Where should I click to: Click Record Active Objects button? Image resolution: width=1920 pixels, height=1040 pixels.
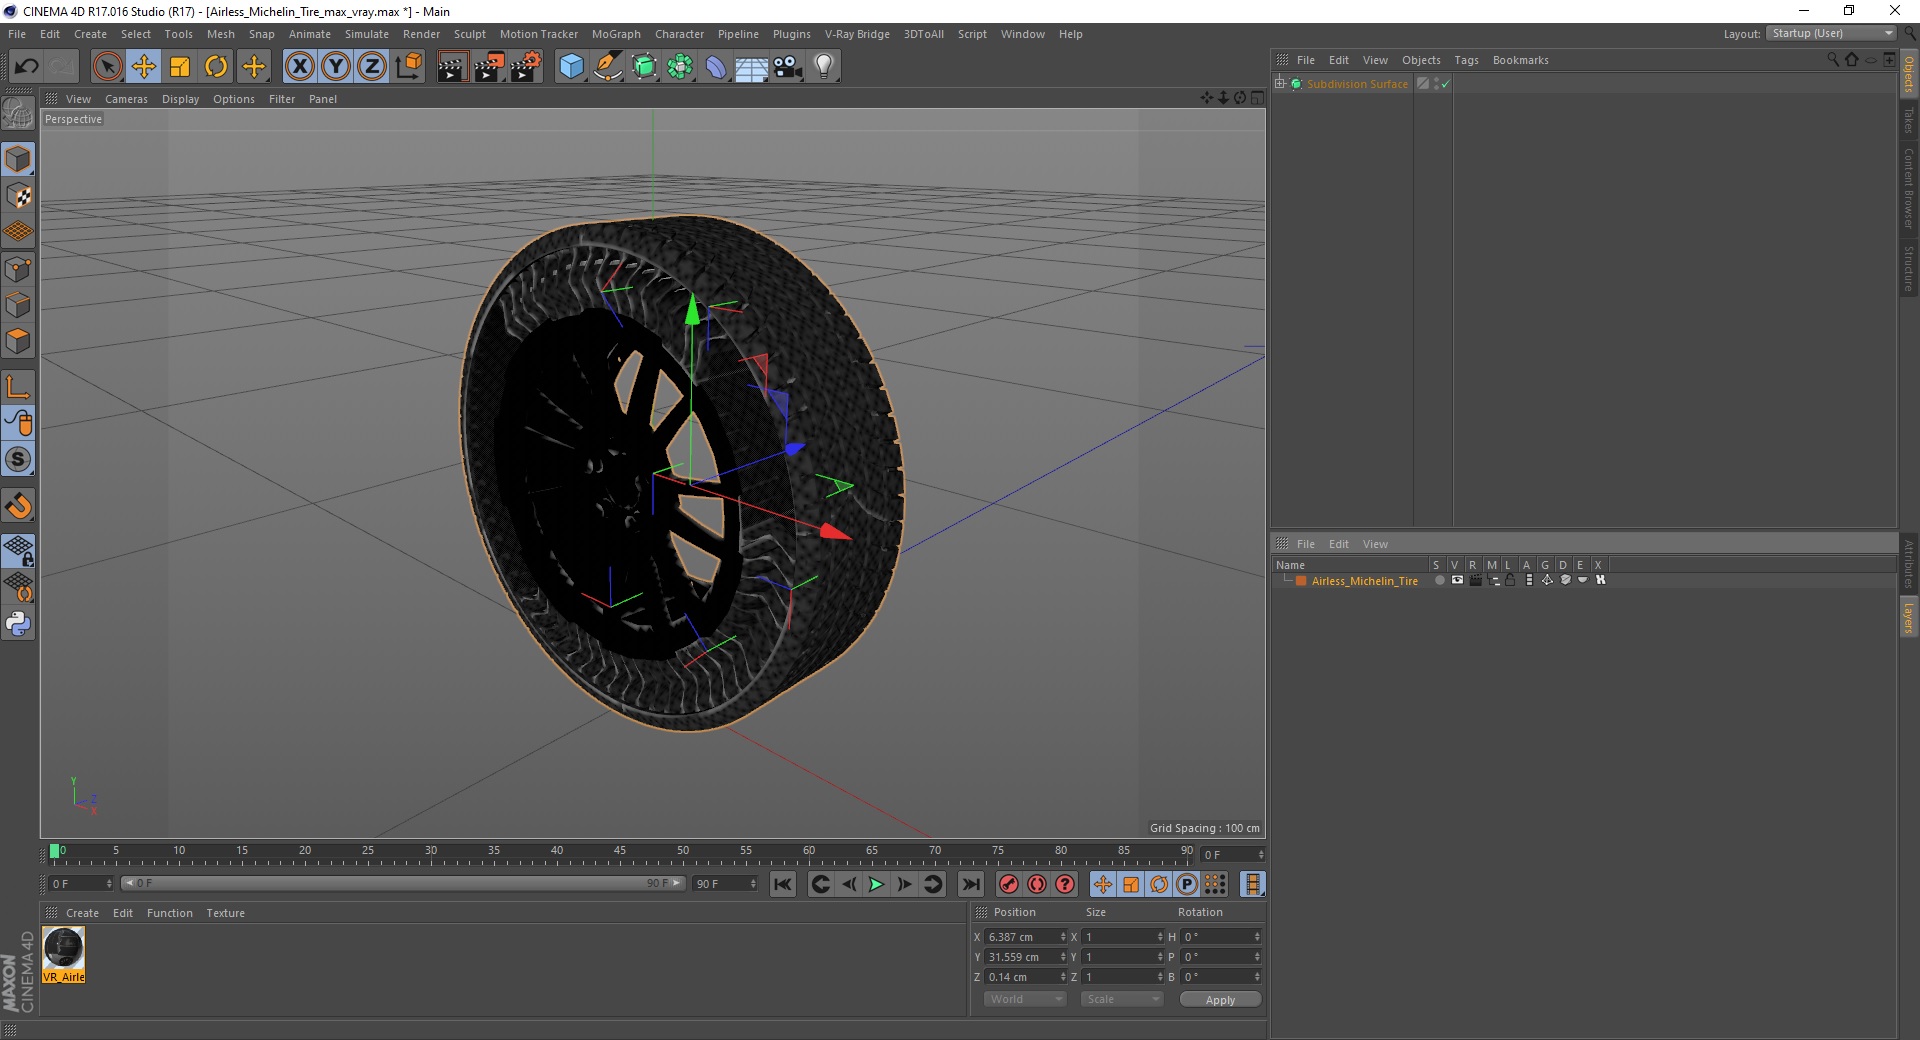pos(1009,884)
